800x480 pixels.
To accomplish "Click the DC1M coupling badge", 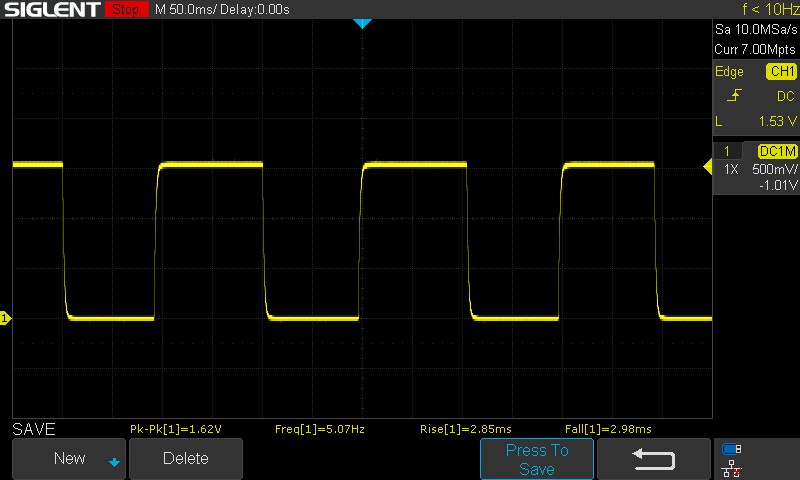I will tap(777, 151).
